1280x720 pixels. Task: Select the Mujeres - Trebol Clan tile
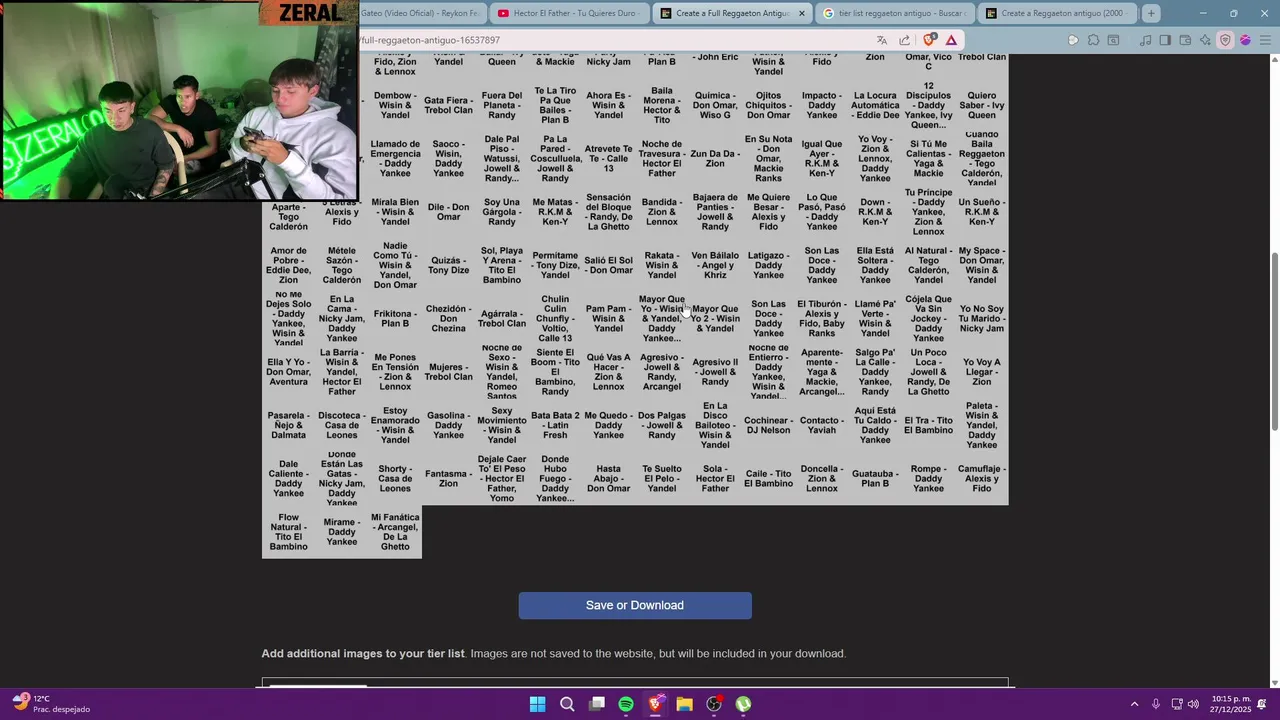point(448,372)
